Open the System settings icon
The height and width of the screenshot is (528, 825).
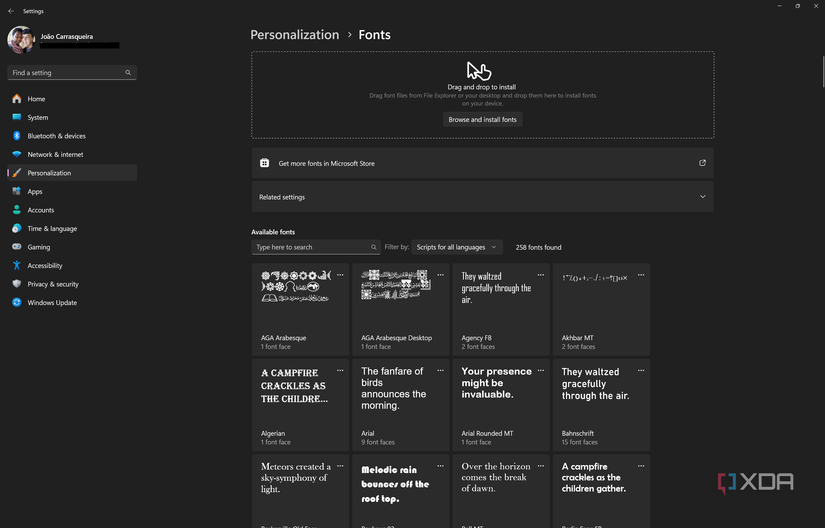(17, 117)
